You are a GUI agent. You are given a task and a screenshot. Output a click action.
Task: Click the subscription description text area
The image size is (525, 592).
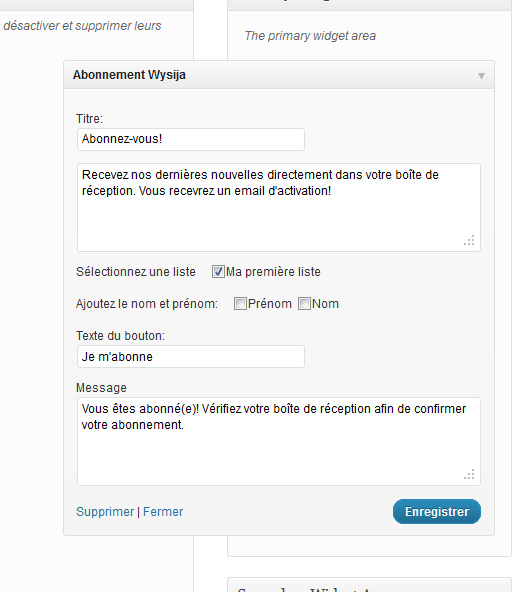(279, 207)
